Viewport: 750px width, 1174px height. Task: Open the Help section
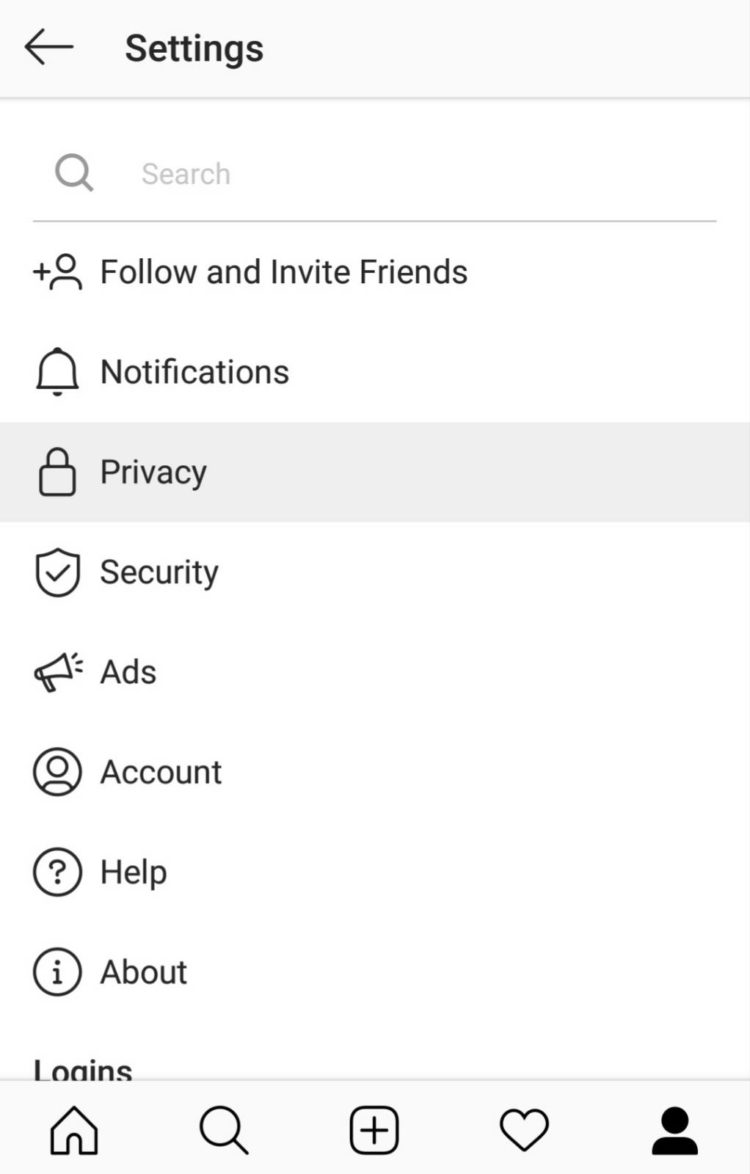coord(133,872)
